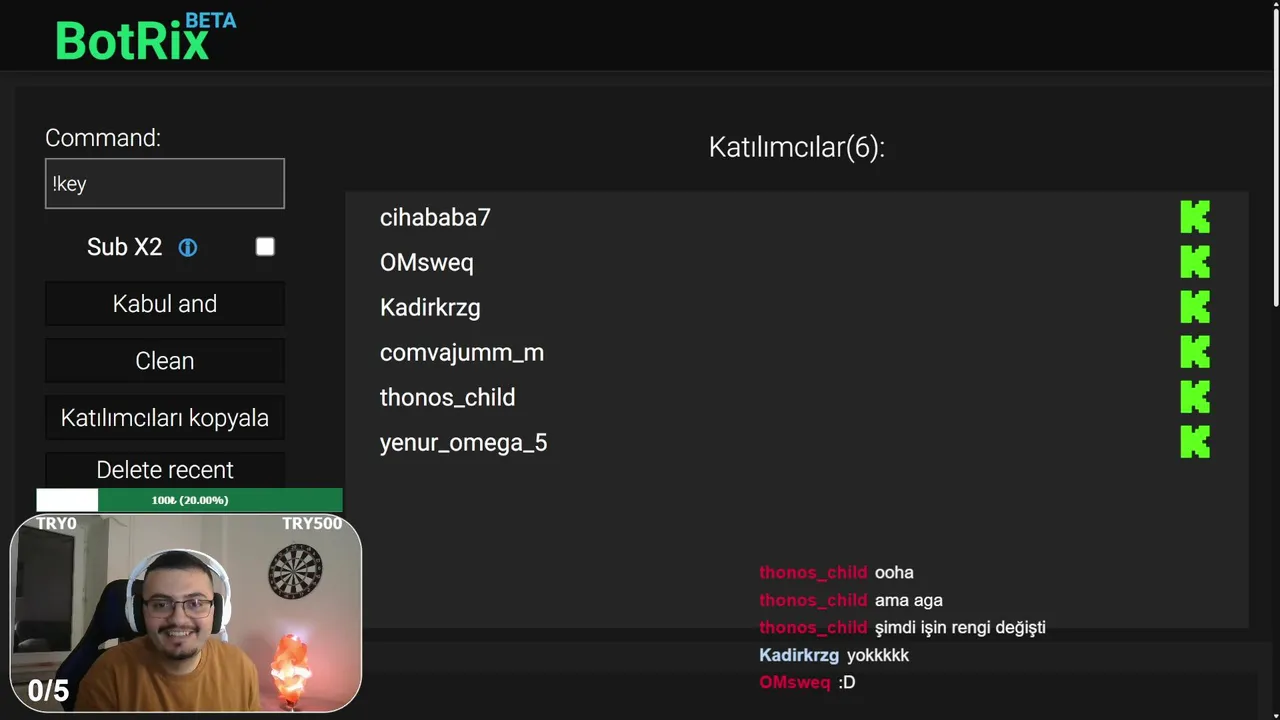
Task: Click the Delete recent button
Action: click(165, 470)
